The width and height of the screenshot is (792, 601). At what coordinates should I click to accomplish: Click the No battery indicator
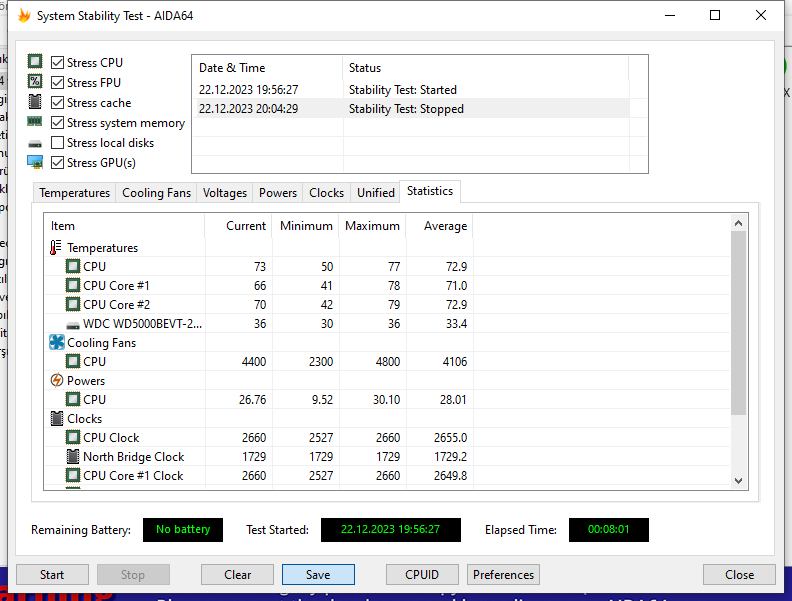tap(183, 530)
